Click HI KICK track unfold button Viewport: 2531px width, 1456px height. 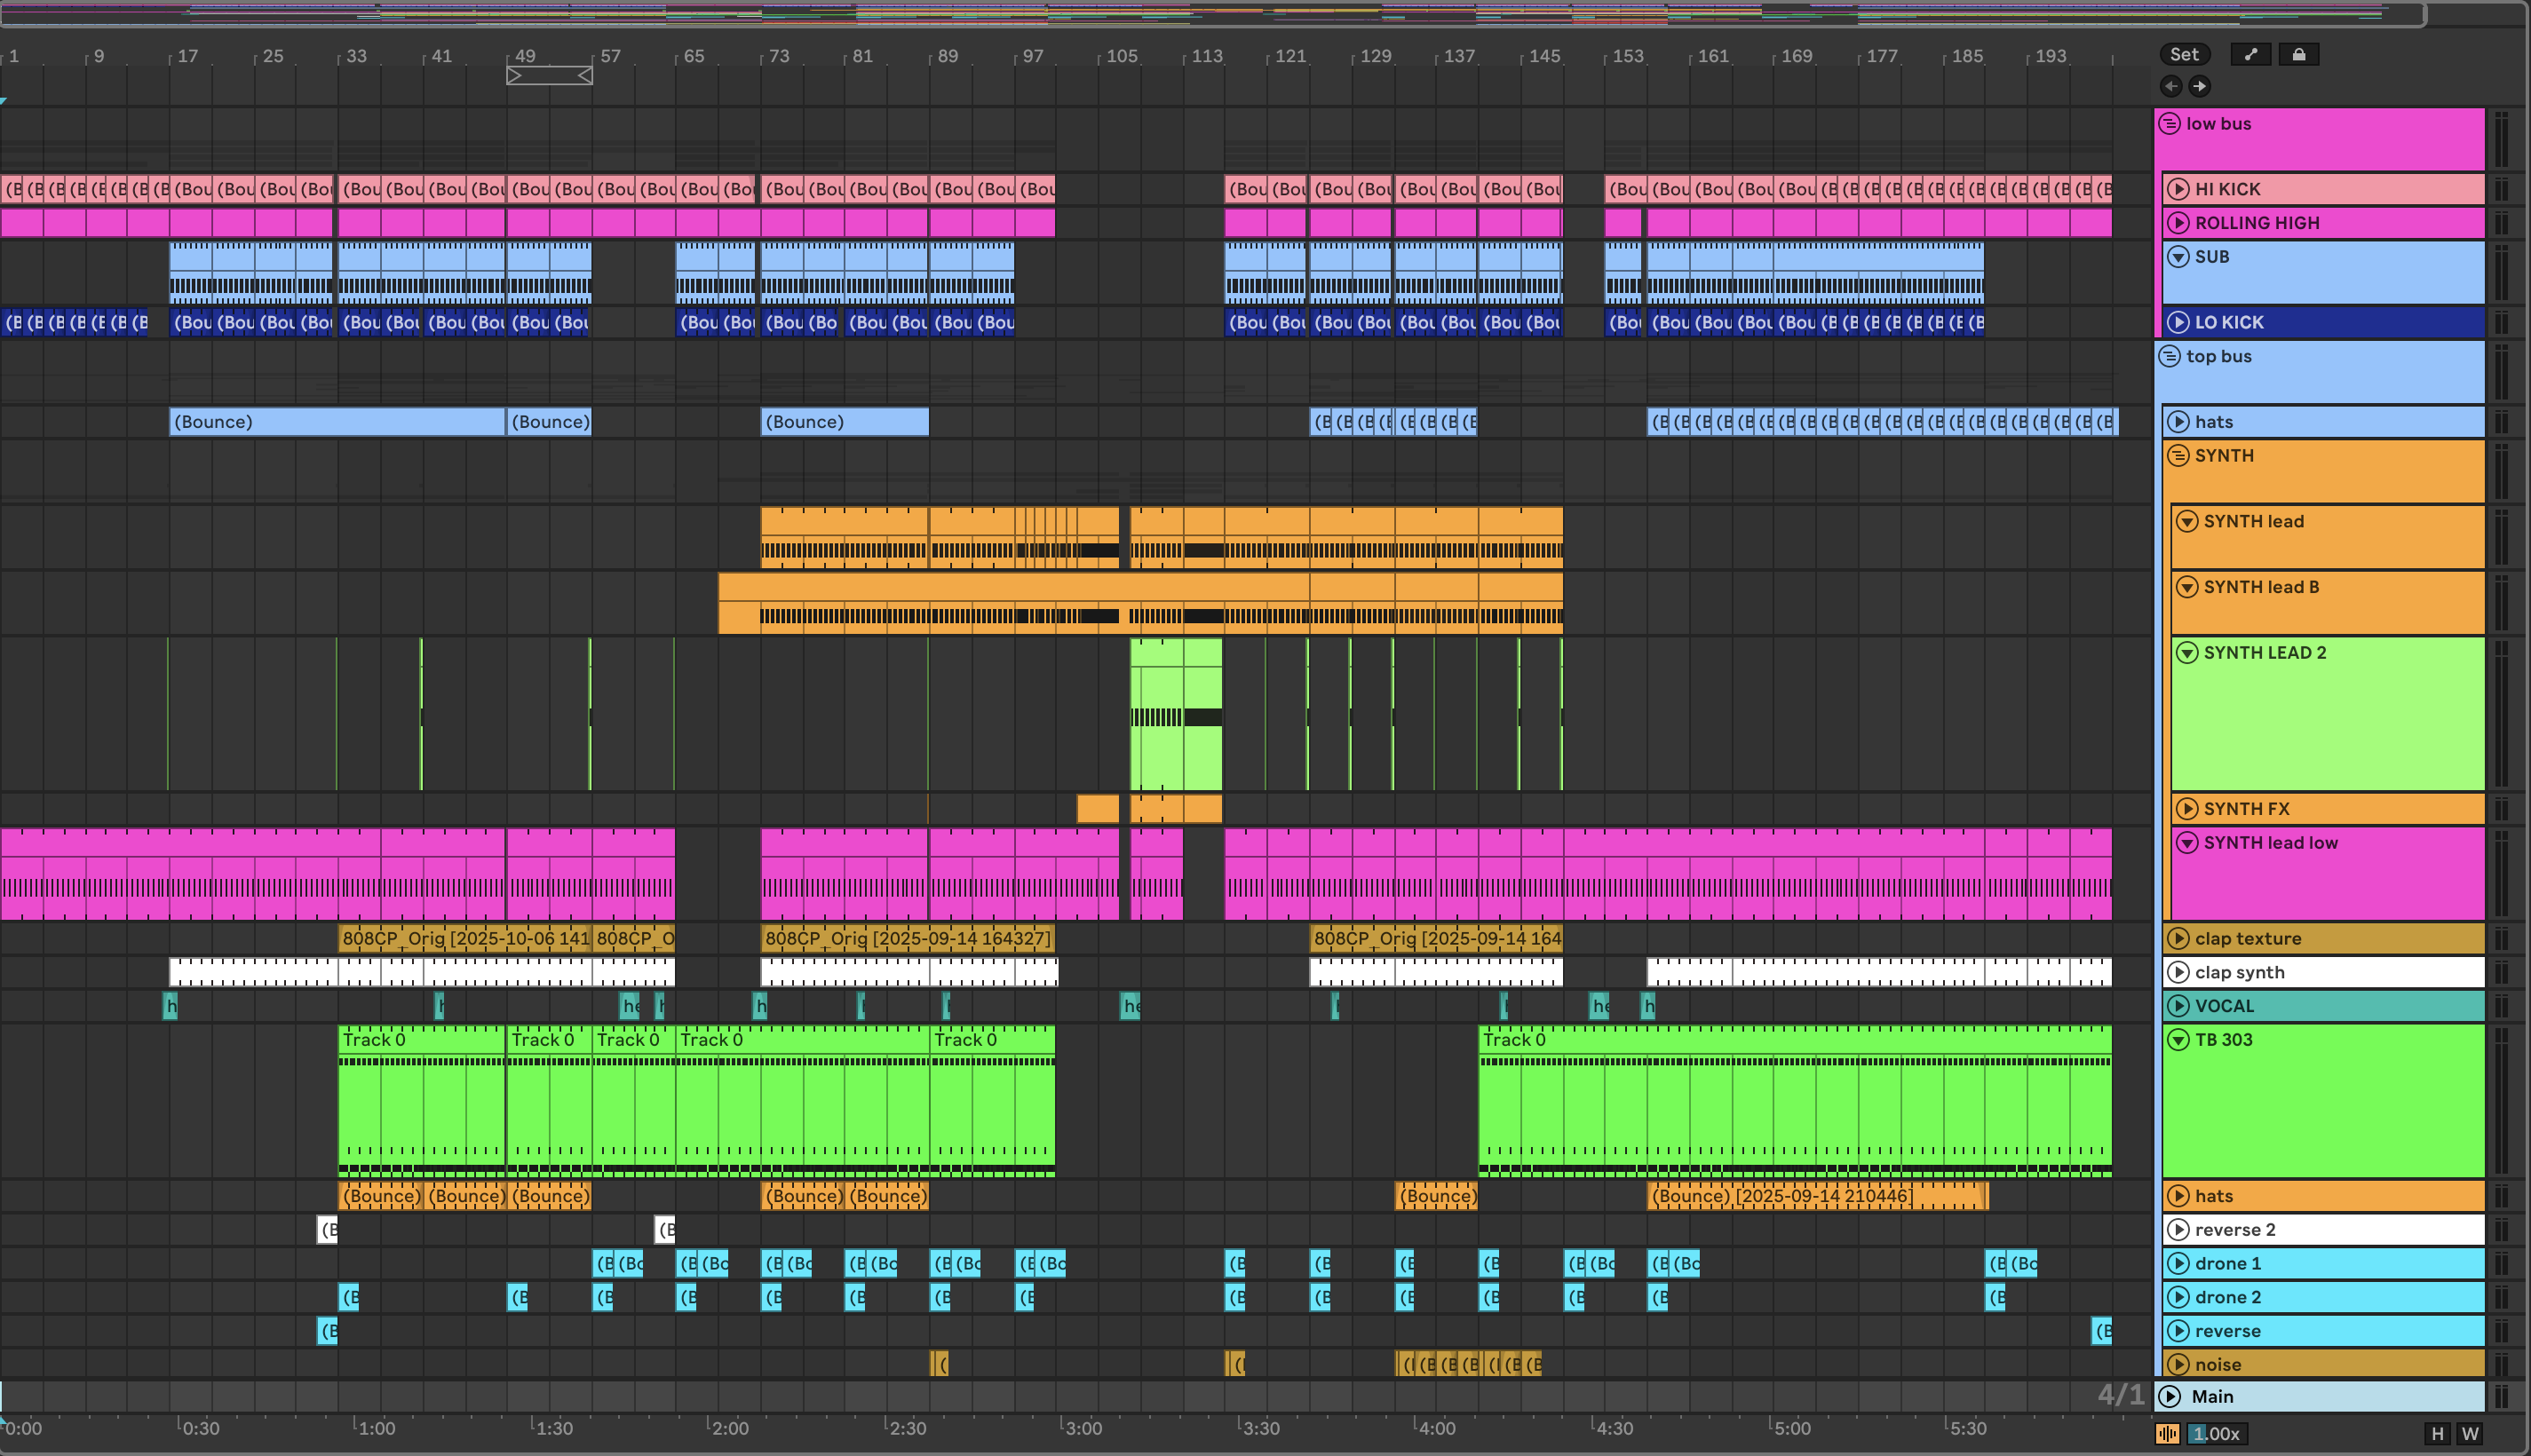click(2178, 189)
